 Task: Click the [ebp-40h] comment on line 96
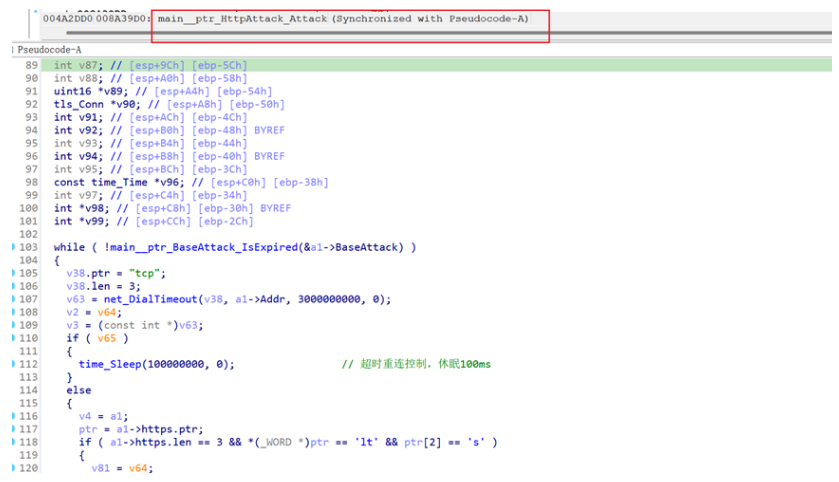[219, 156]
